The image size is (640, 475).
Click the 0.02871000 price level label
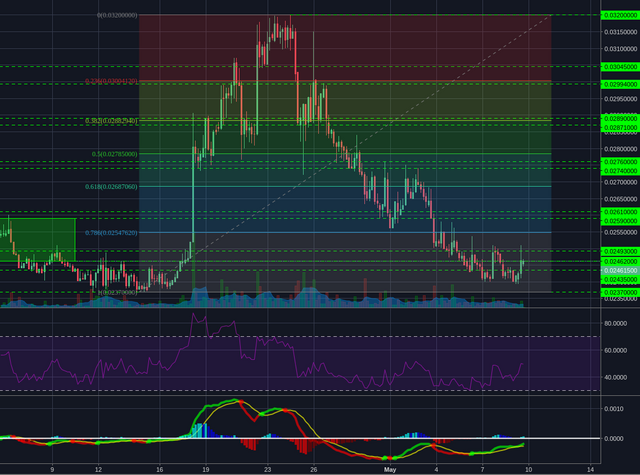point(620,127)
